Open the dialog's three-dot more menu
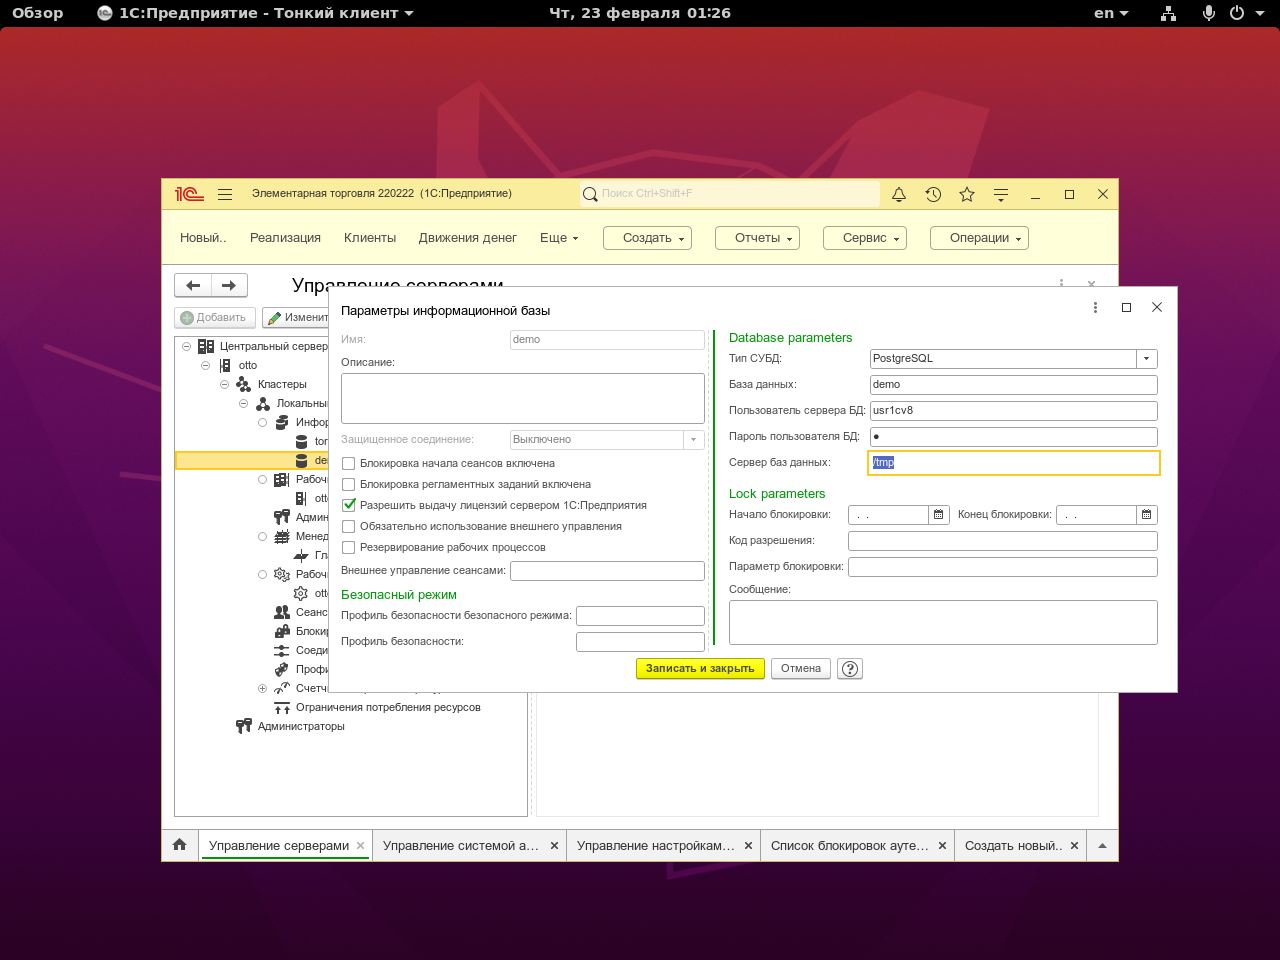This screenshot has height=960, width=1280. click(1096, 308)
